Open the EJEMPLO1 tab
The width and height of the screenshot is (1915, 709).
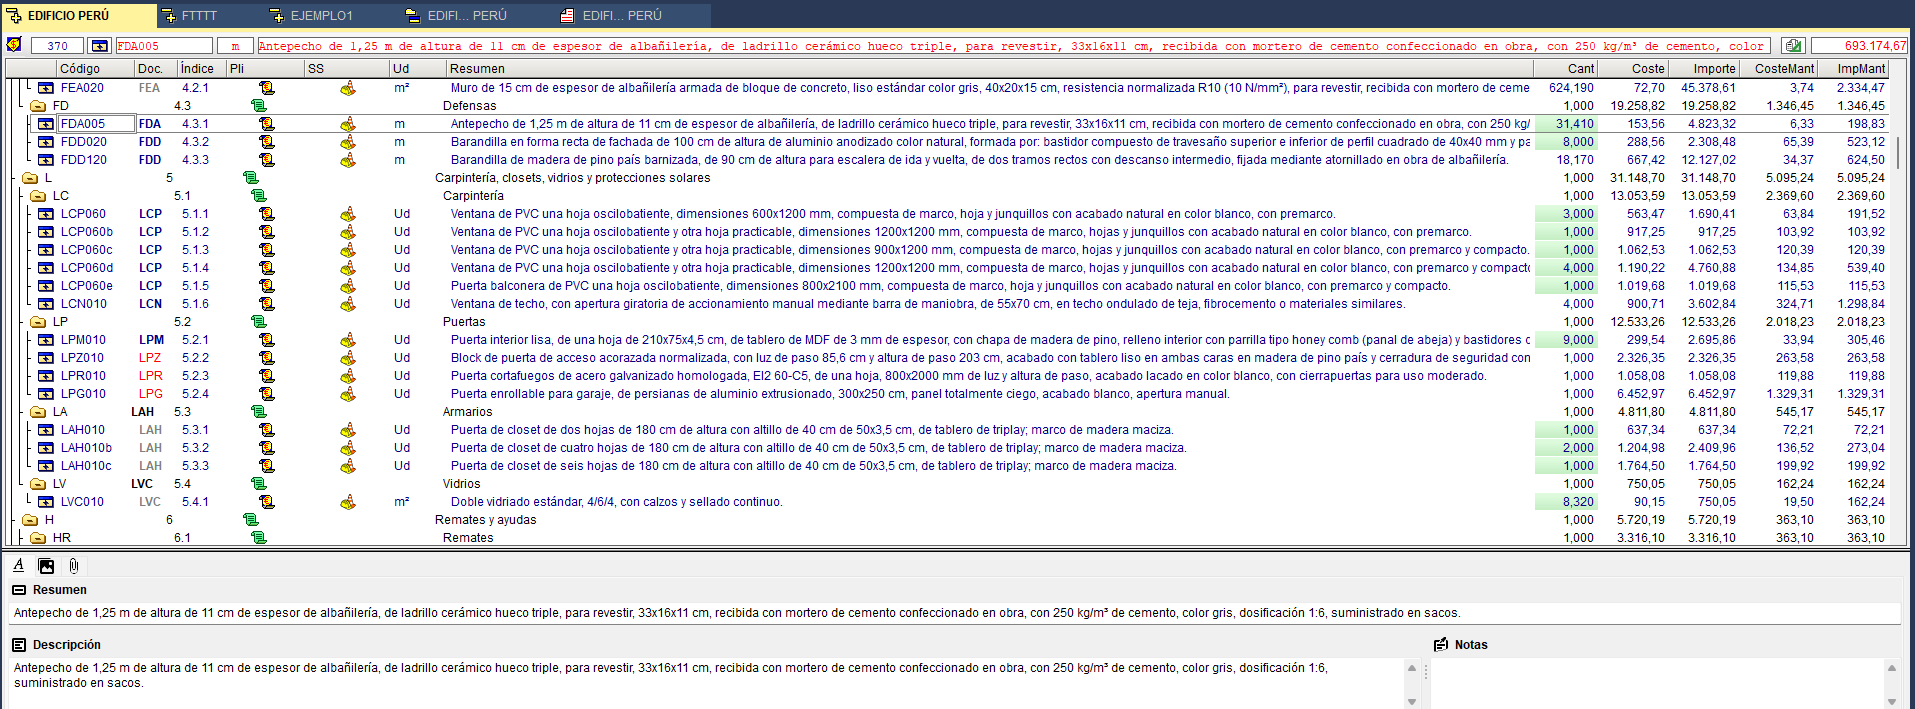point(320,16)
